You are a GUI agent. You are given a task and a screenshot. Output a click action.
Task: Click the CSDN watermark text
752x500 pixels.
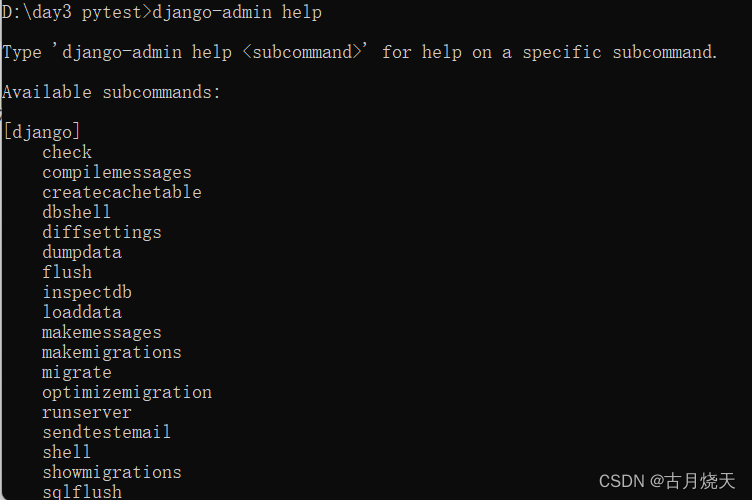(667, 481)
